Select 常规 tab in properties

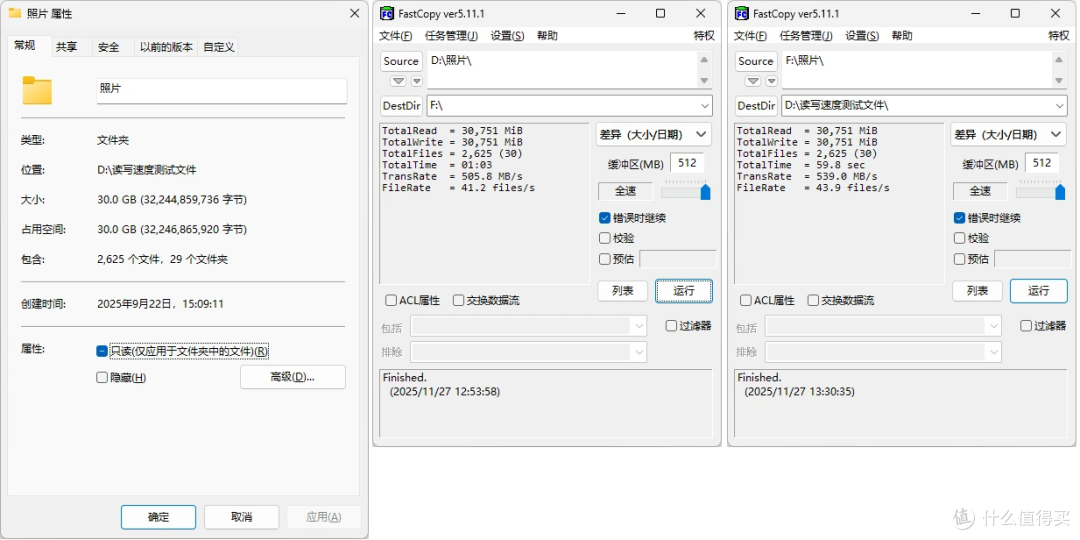click(x=25, y=45)
